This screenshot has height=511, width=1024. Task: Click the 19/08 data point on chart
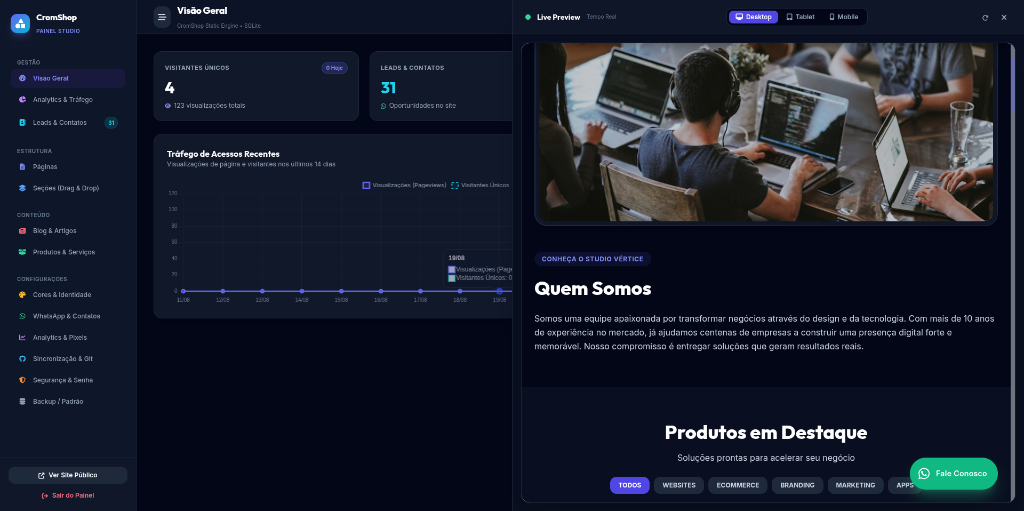tap(500, 291)
